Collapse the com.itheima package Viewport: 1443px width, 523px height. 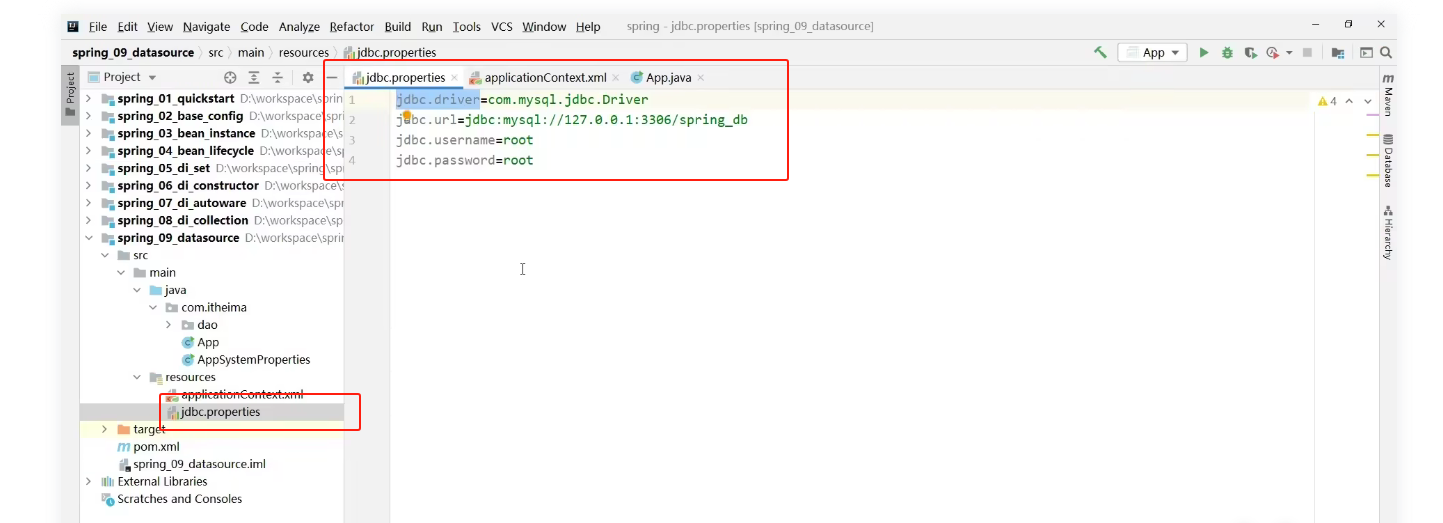pyautogui.click(x=153, y=307)
